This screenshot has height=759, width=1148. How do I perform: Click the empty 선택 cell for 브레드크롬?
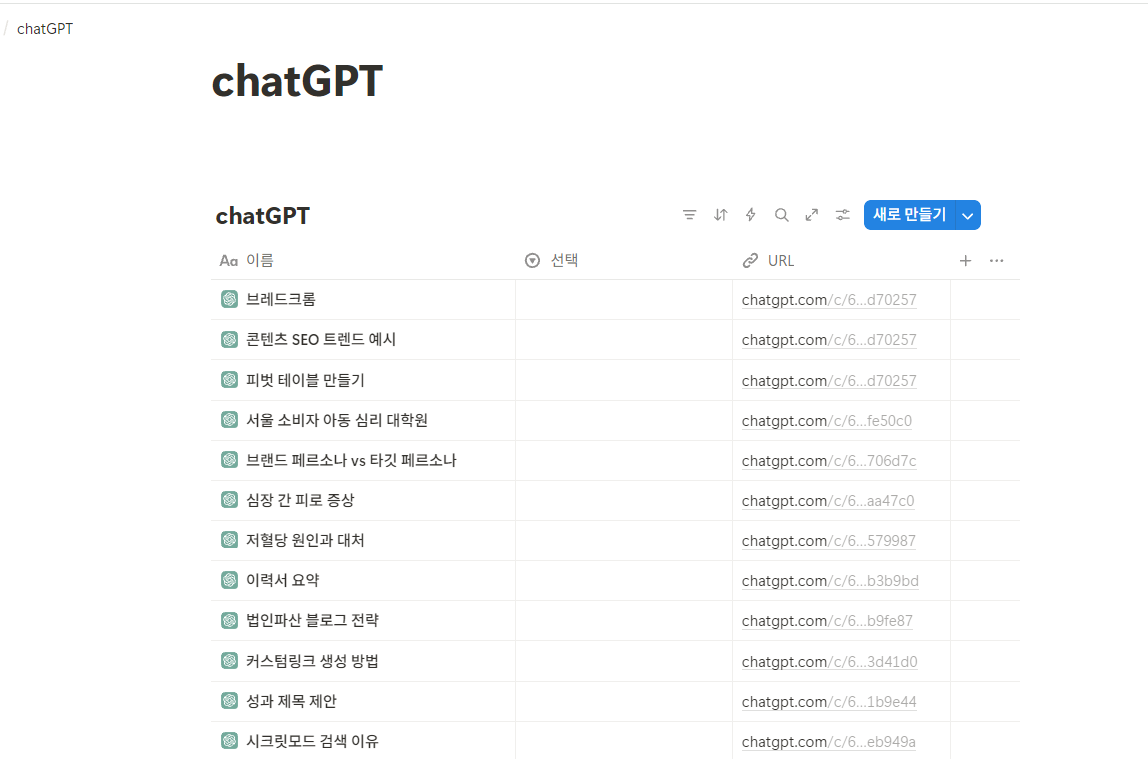[x=623, y=299]
